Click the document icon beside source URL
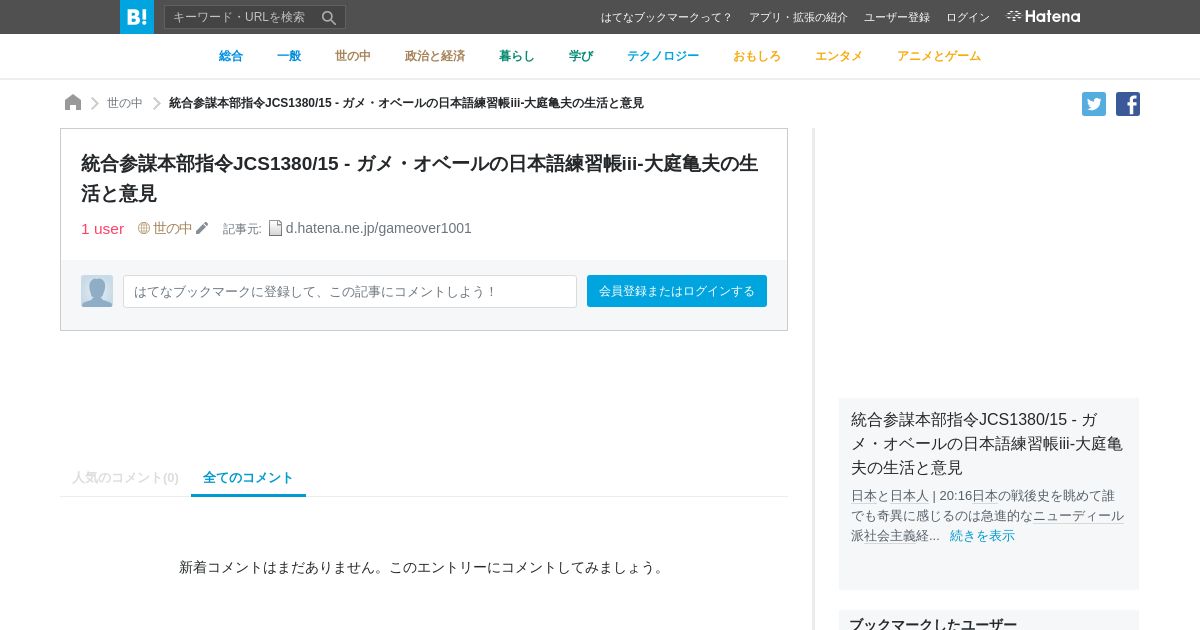This screenshot has width=1200, height=630. 275,228
